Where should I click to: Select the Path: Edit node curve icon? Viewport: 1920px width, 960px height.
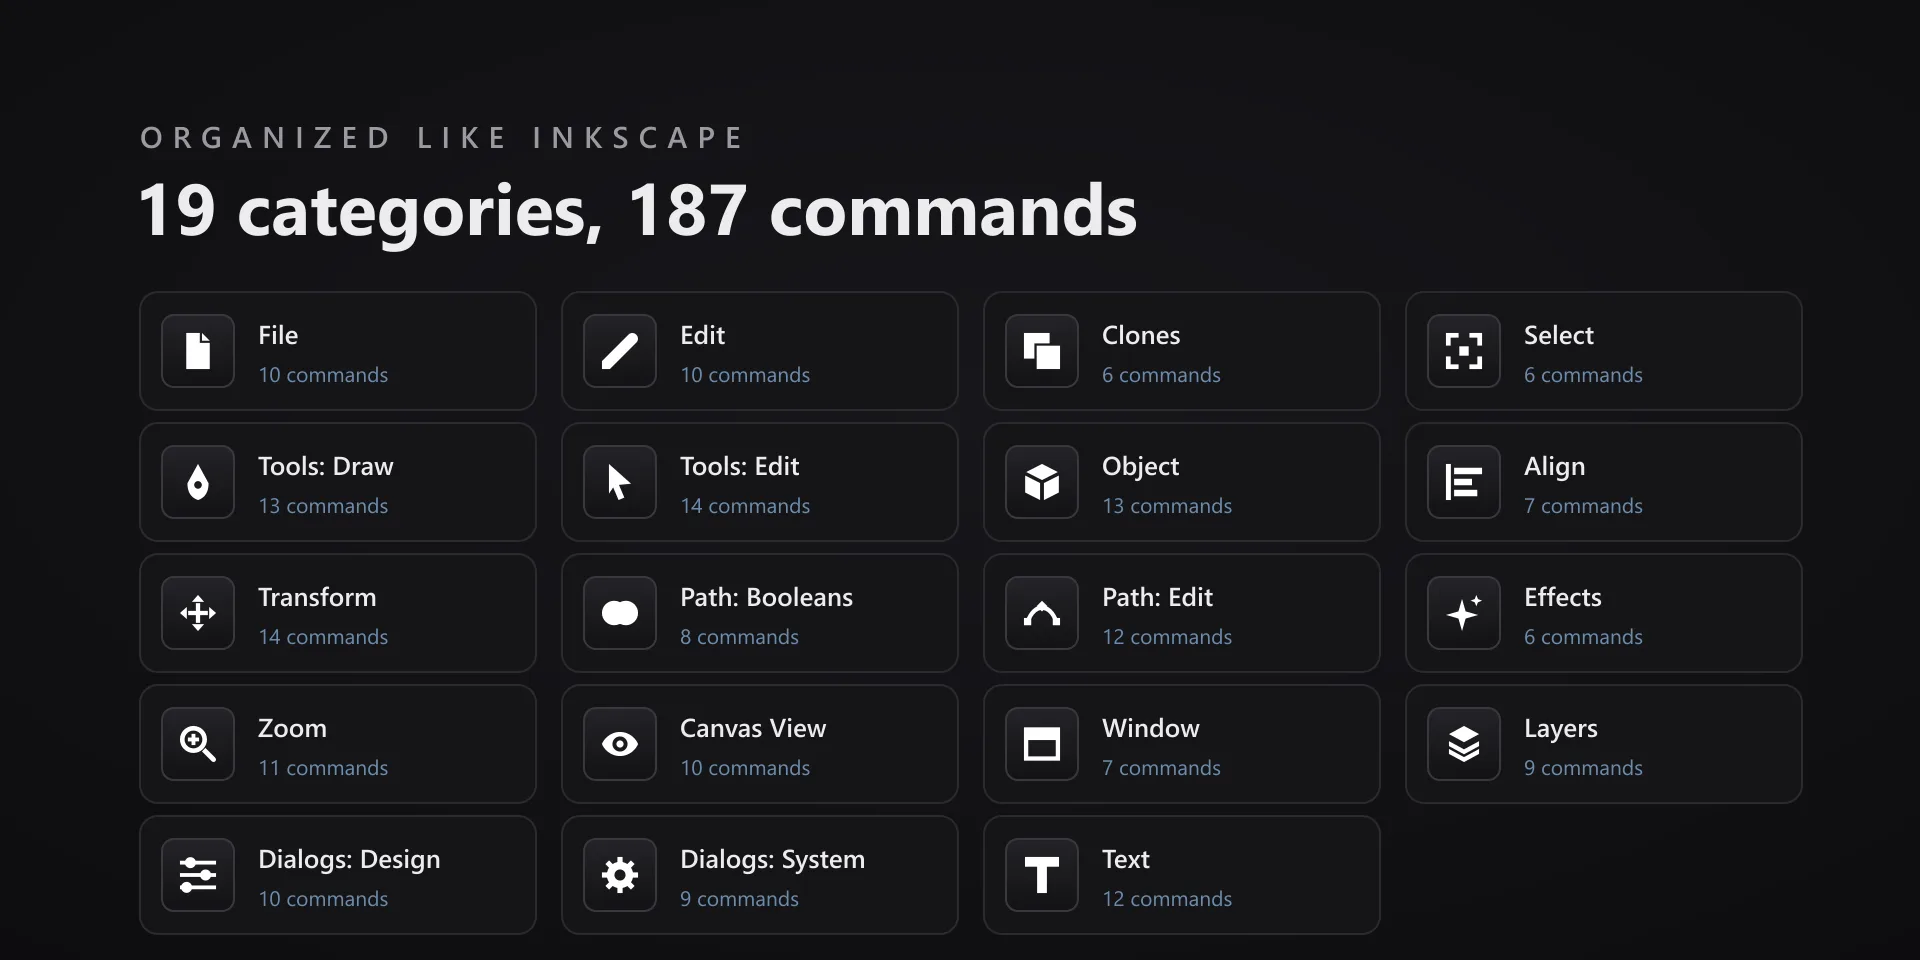pos(1042,613)
